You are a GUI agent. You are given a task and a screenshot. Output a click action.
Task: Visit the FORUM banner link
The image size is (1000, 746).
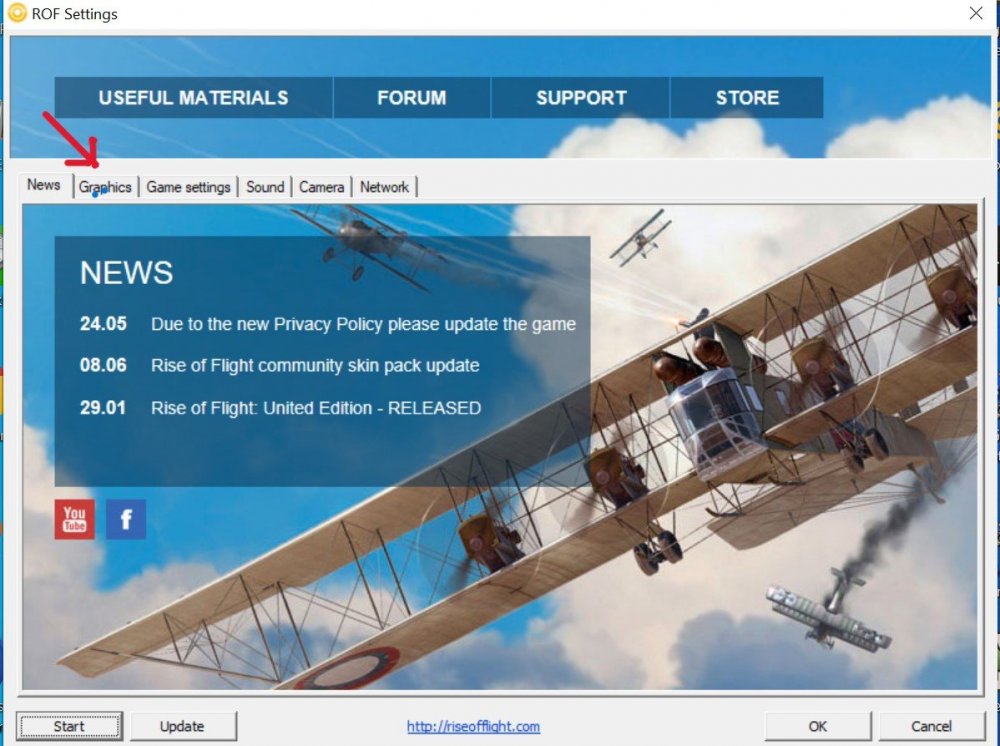click(411, 98)
